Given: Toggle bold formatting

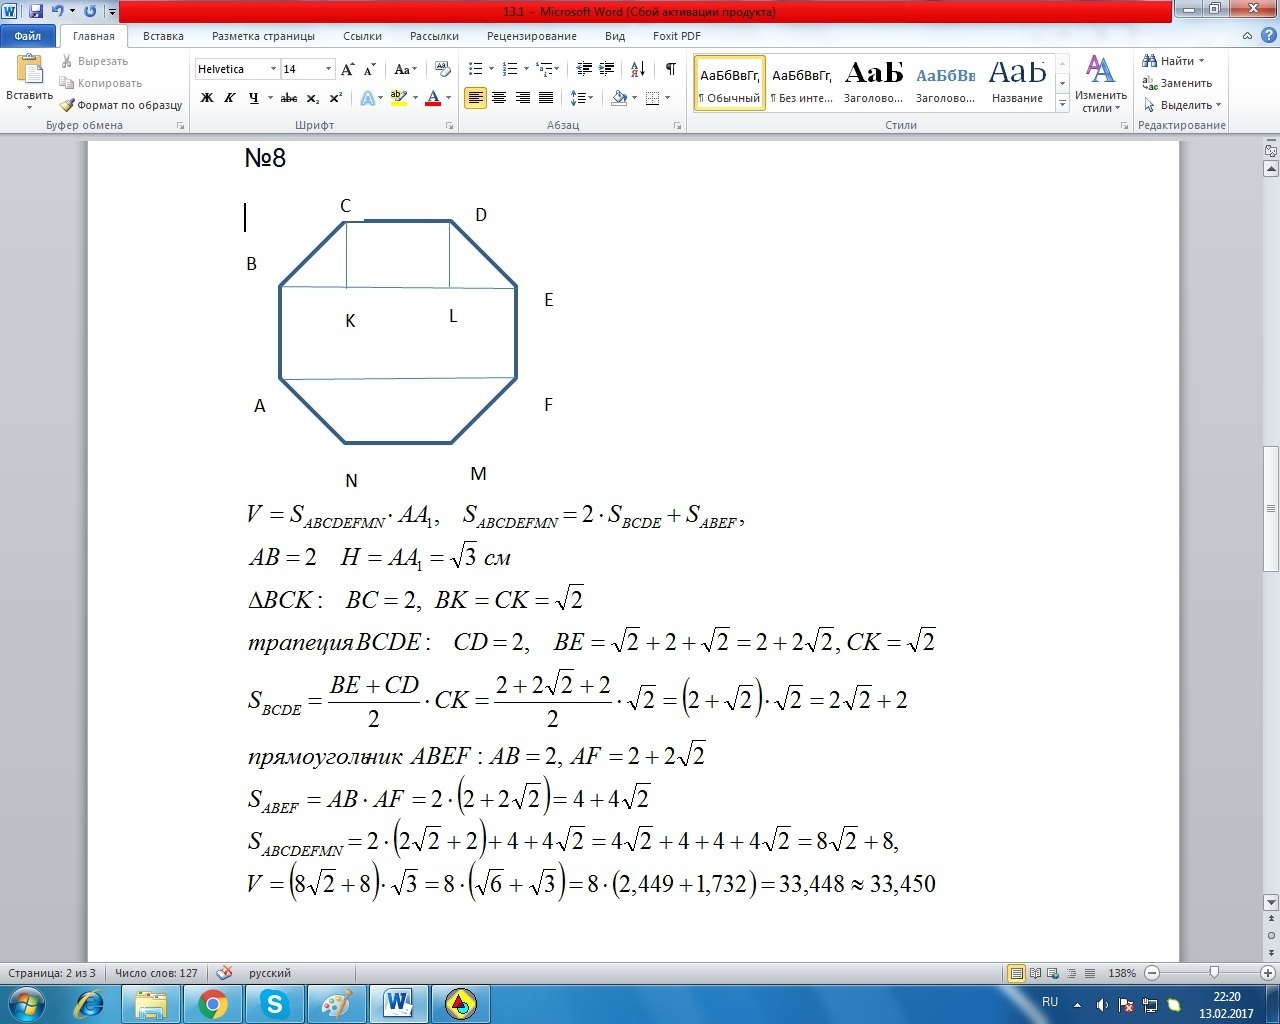Looking at the screenshot, I should [207, 98].
